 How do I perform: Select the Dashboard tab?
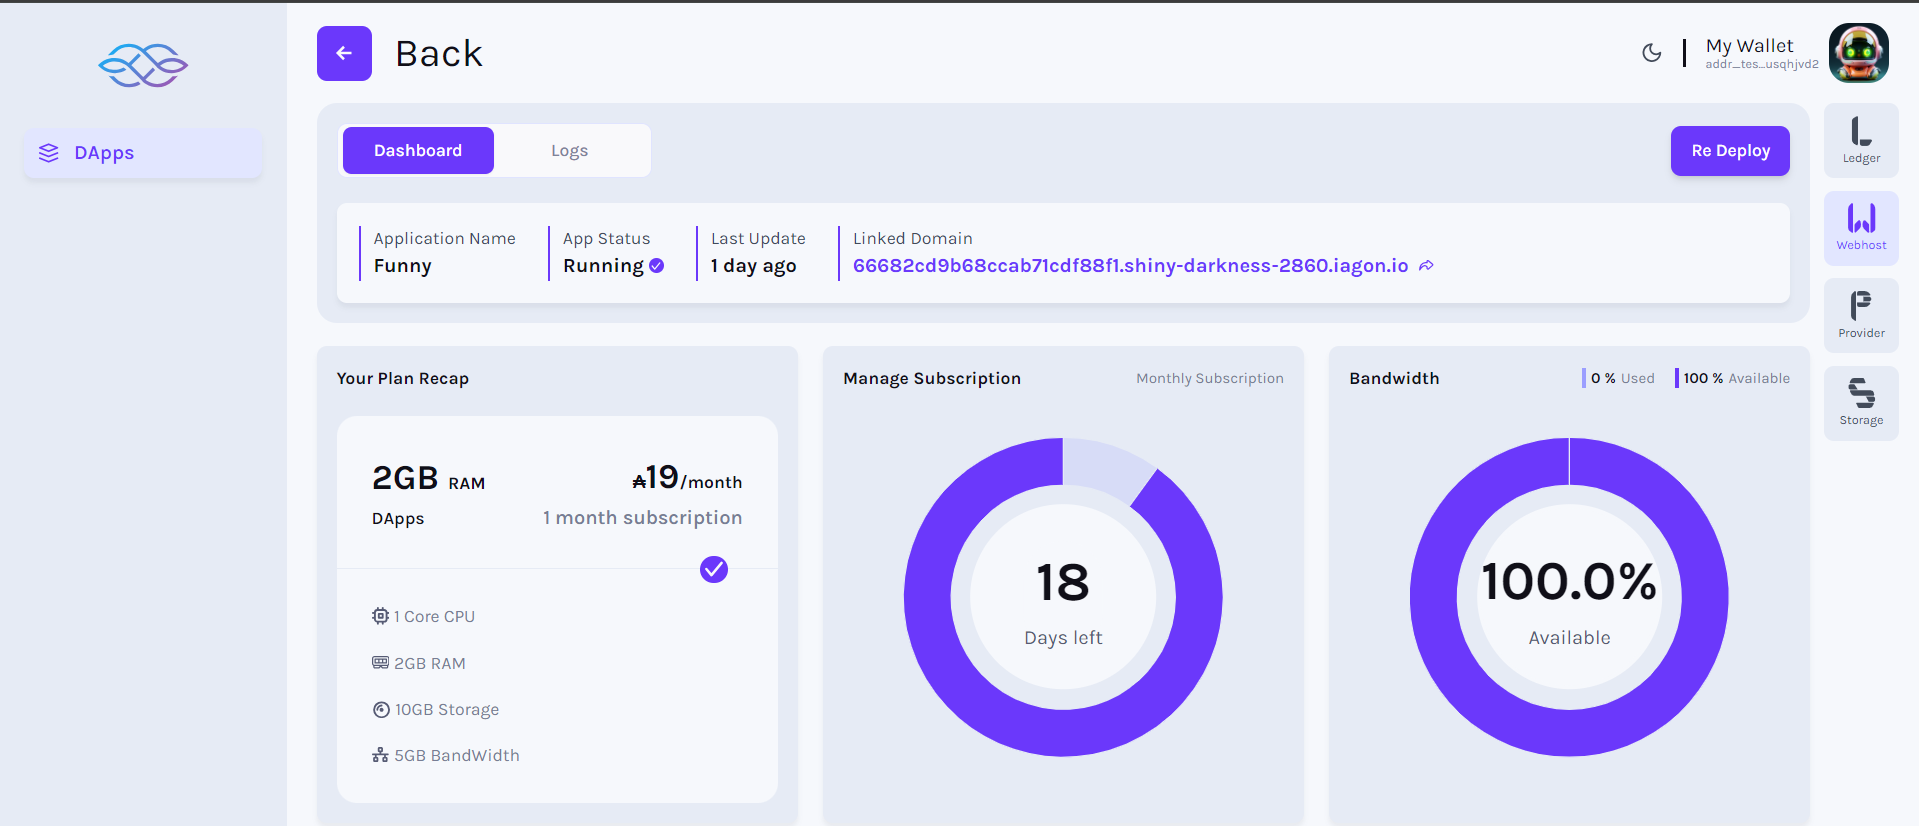pos(418,151)
